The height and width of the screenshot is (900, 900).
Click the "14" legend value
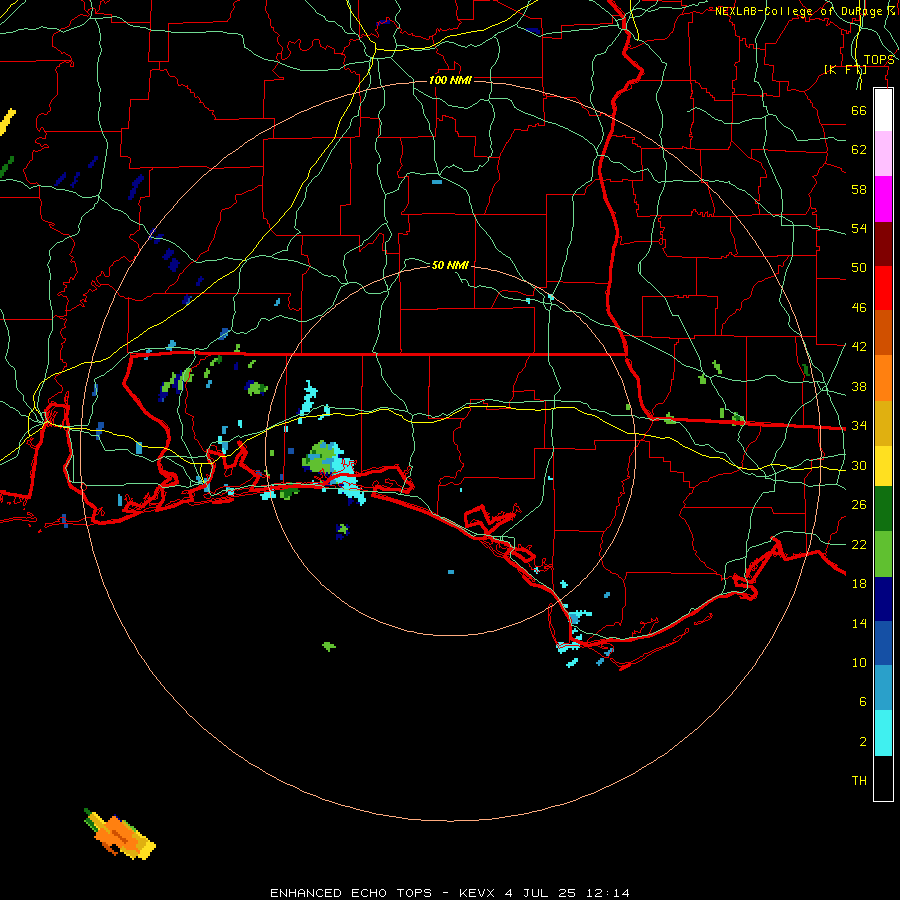[x=859, y=623]
